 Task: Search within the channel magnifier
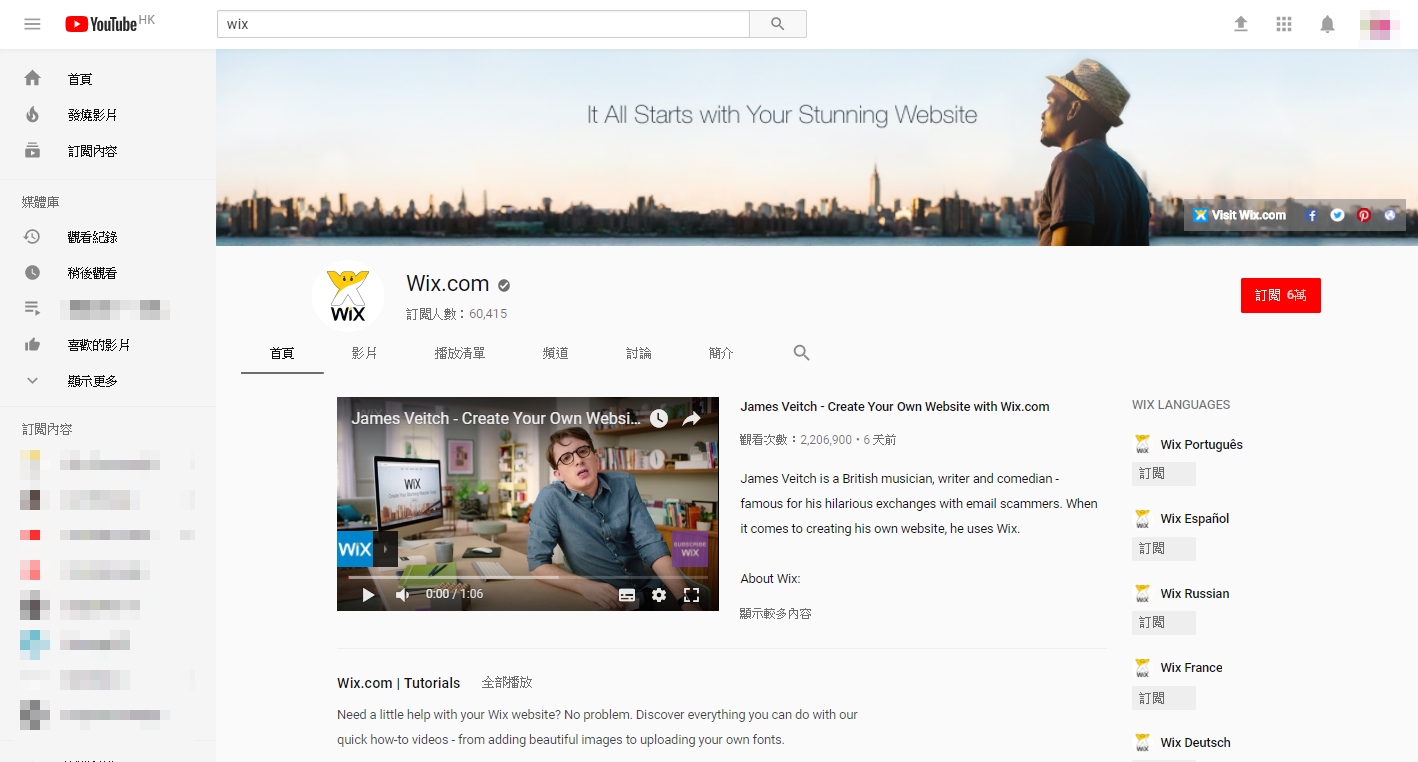point(801,353)
